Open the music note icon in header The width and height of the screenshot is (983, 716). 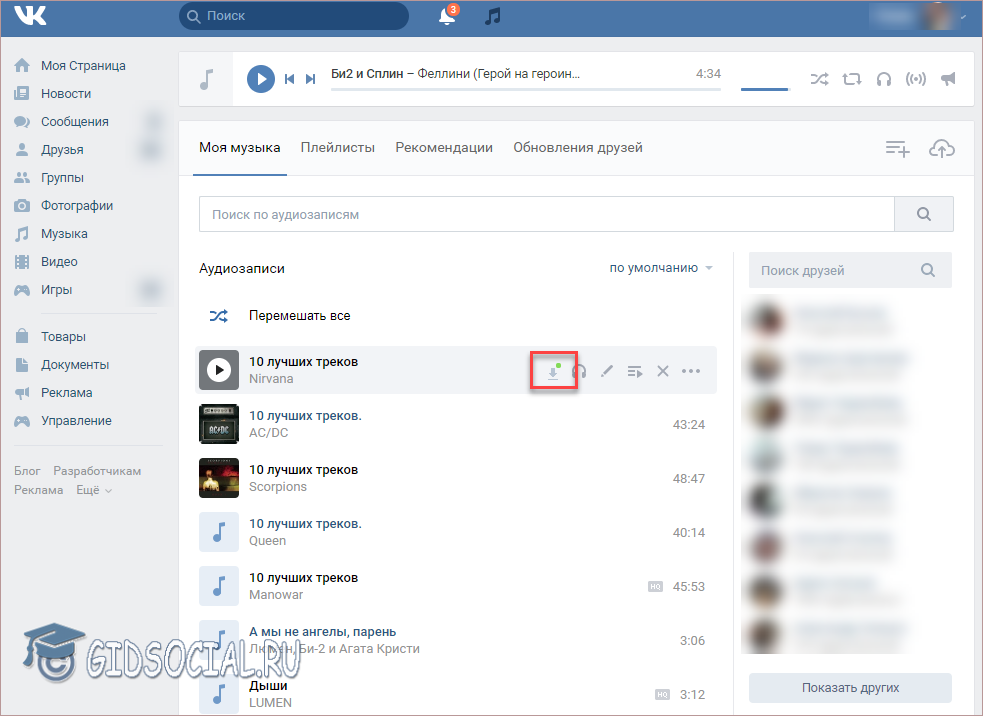(492, 16)
